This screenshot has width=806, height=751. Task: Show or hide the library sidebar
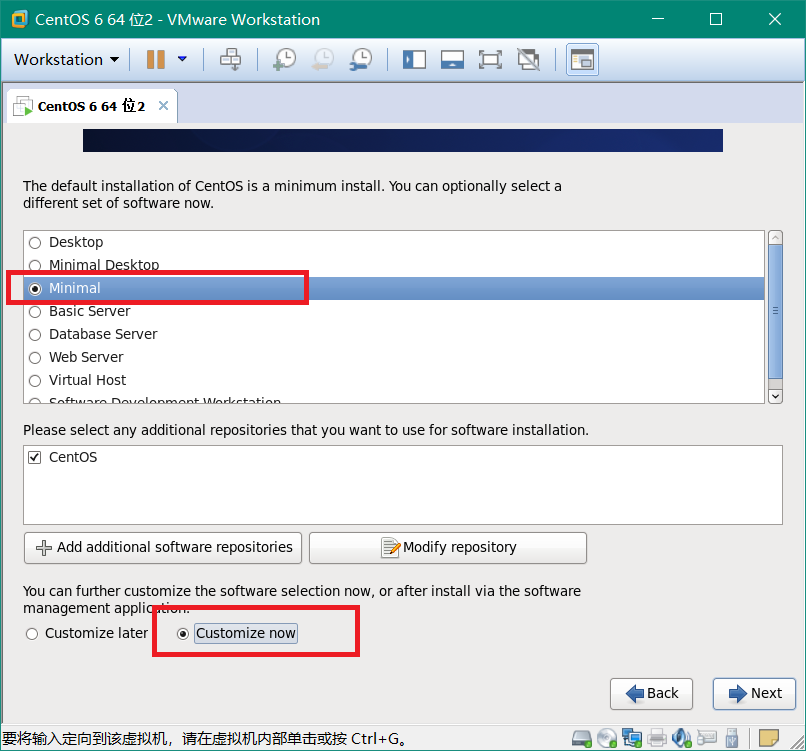point(414,60)
